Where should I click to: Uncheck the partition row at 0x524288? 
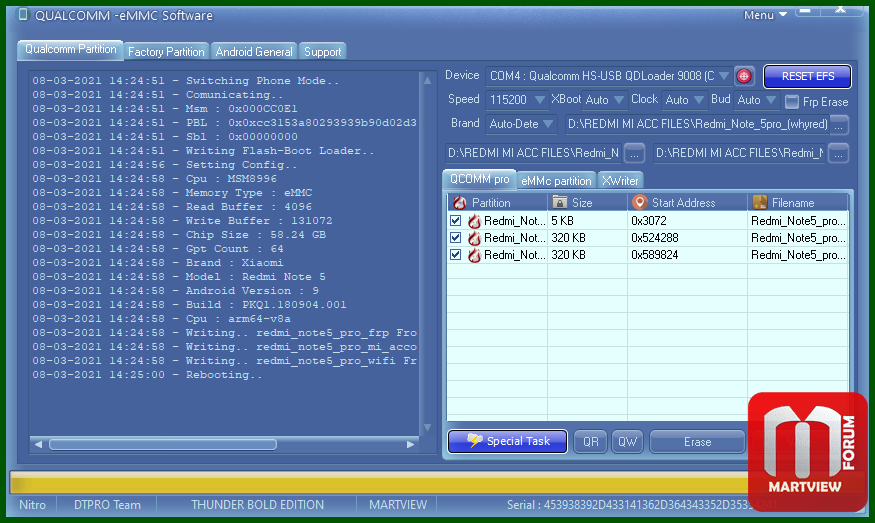pos(455,238)
